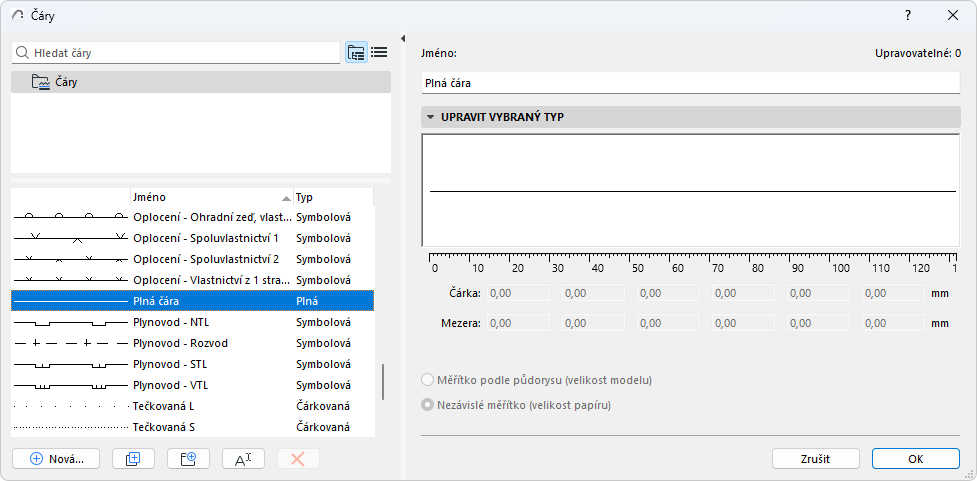Select Plynovod - Rozvod line type
Image resolution: width=977 pixels, height=481 pixels.
[x=193, y=343]
